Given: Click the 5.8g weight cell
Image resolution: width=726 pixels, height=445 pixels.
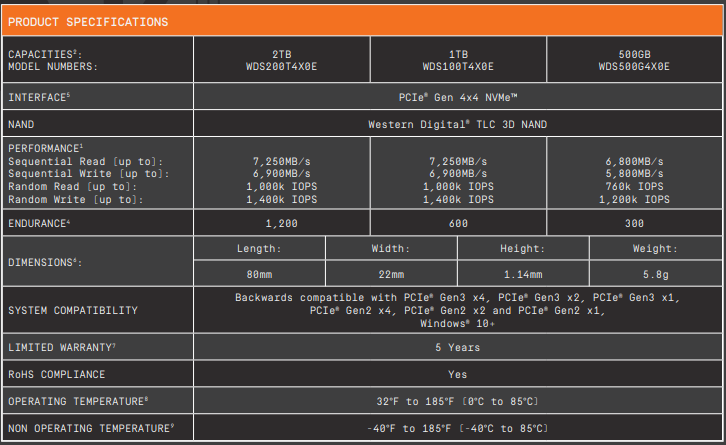Looking at the screenshot, I should (655, 274).
